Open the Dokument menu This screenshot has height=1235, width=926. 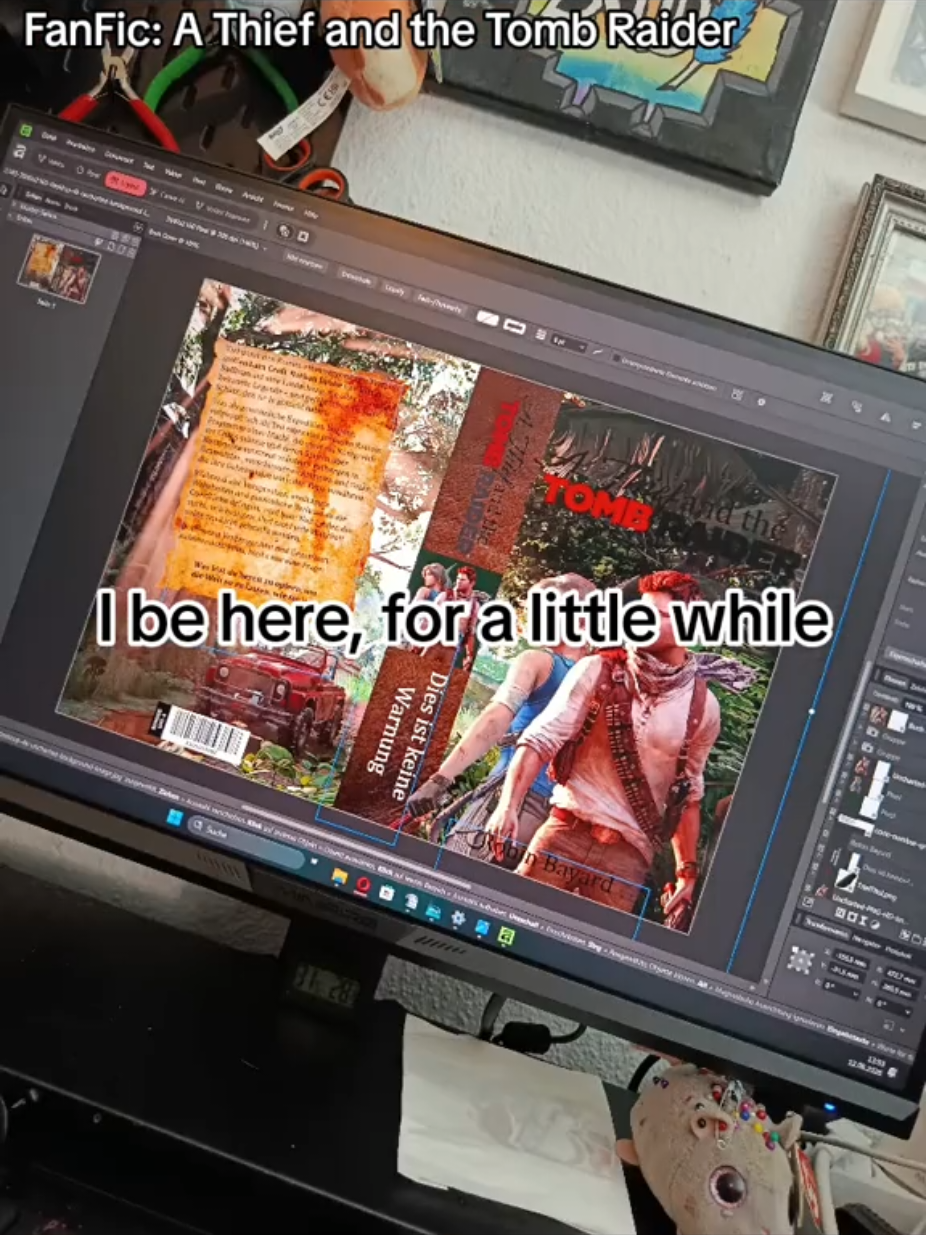click(119, 157)
